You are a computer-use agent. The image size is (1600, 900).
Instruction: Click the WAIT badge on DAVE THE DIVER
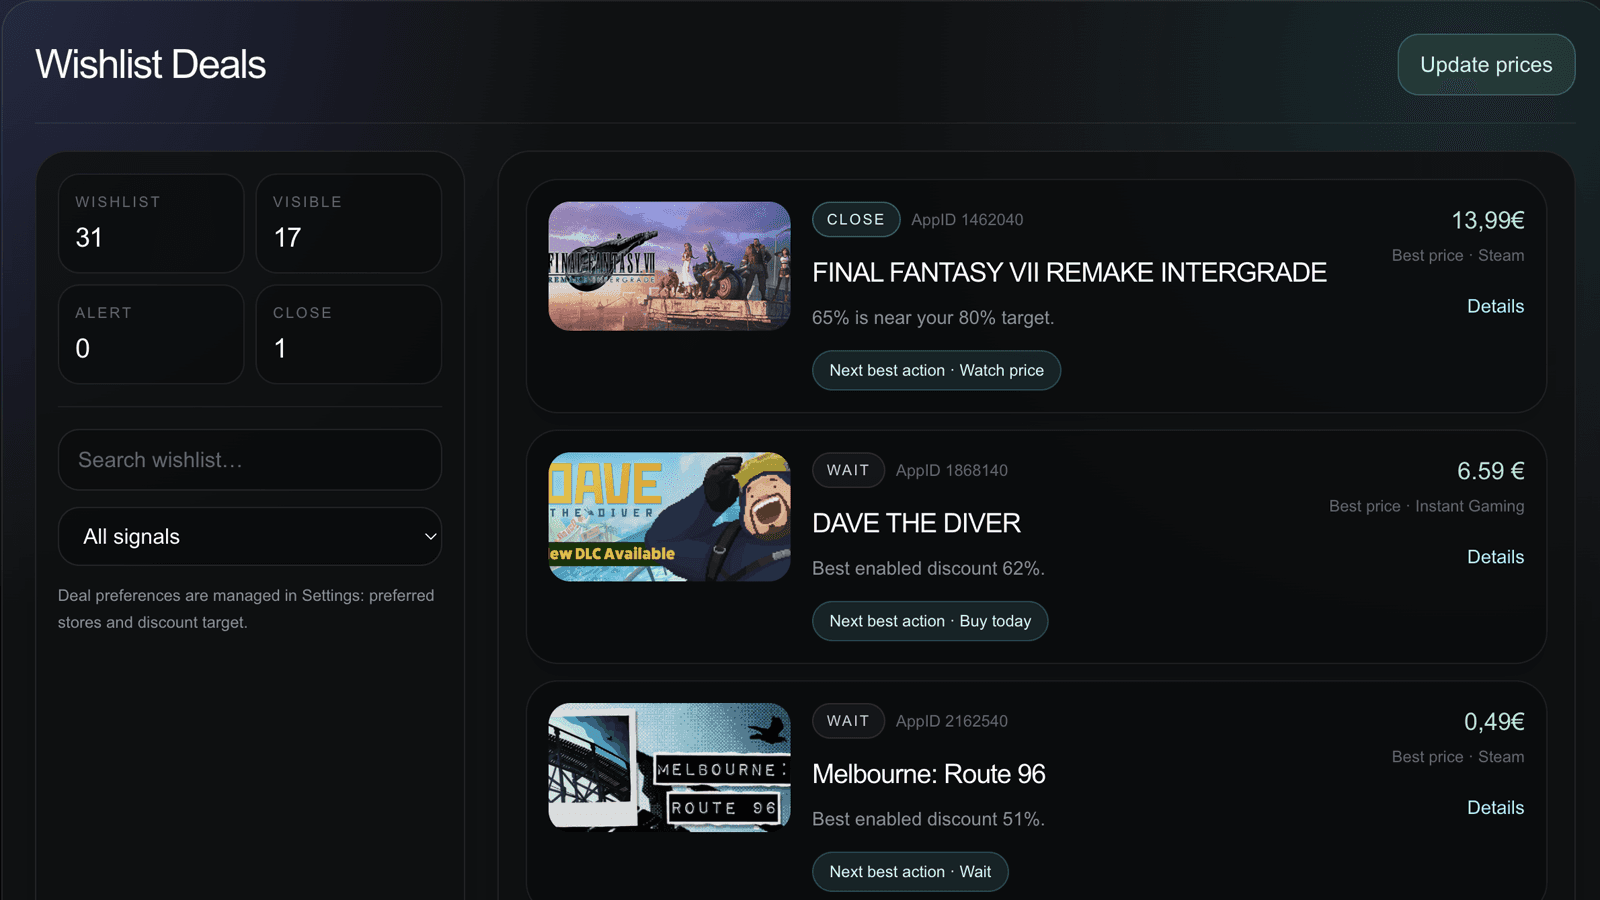[x=848, y=470]
